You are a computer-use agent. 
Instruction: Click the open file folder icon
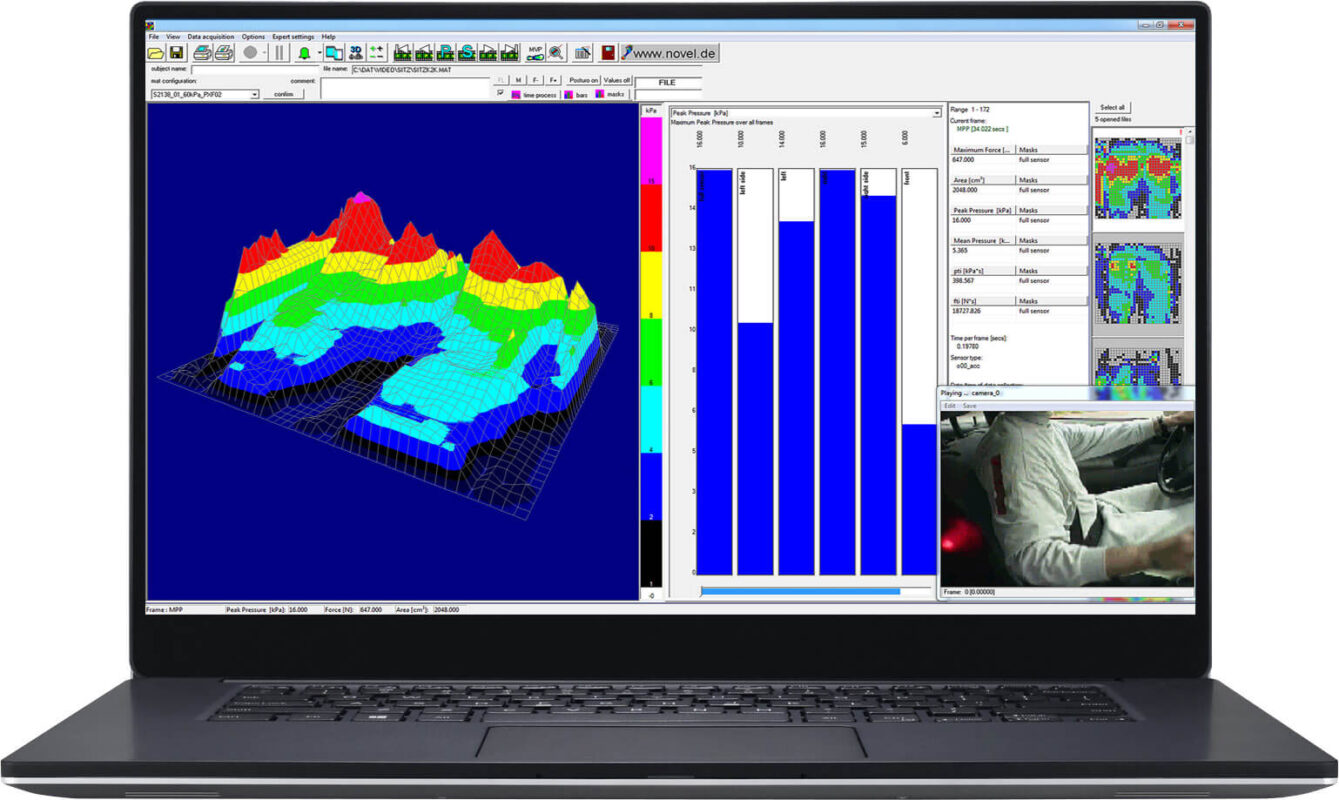156,52
